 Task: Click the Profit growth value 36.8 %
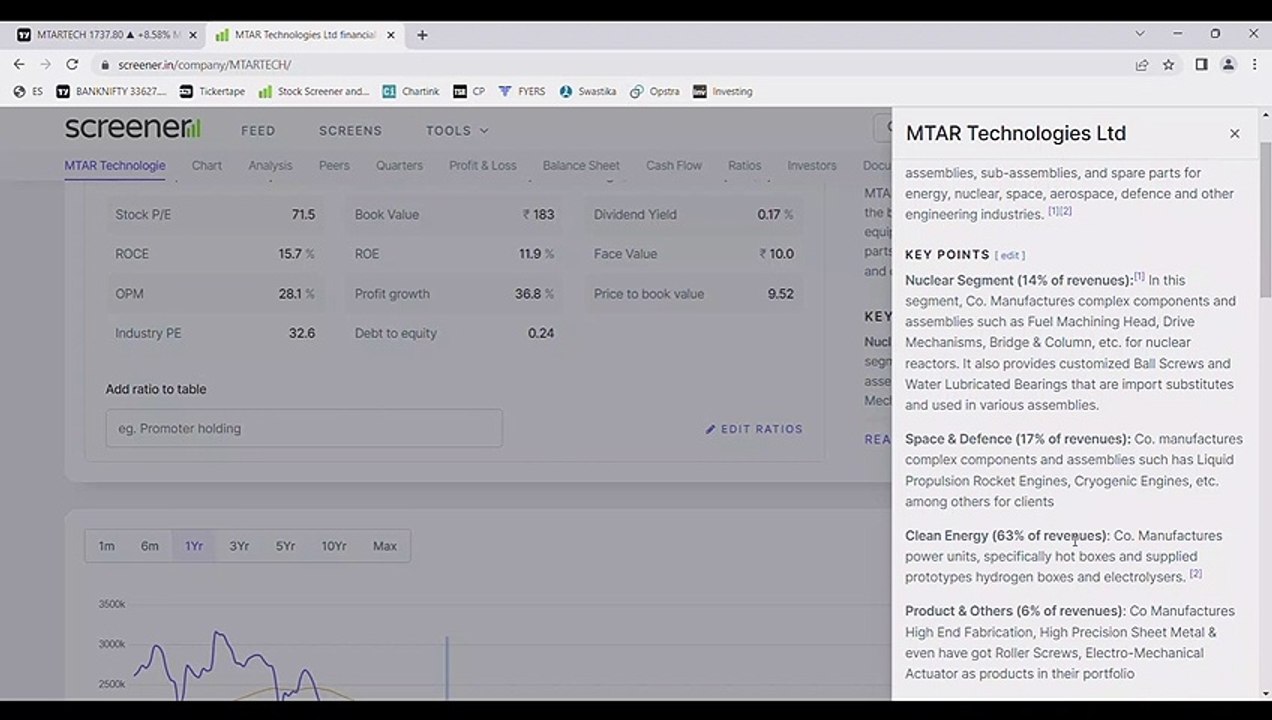point(534,294)
